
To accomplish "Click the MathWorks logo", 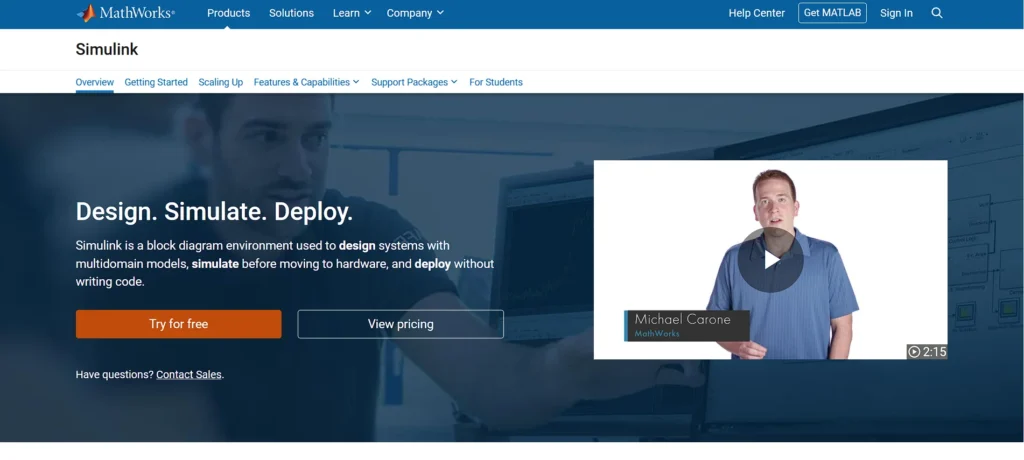I will tap(125, 13).
